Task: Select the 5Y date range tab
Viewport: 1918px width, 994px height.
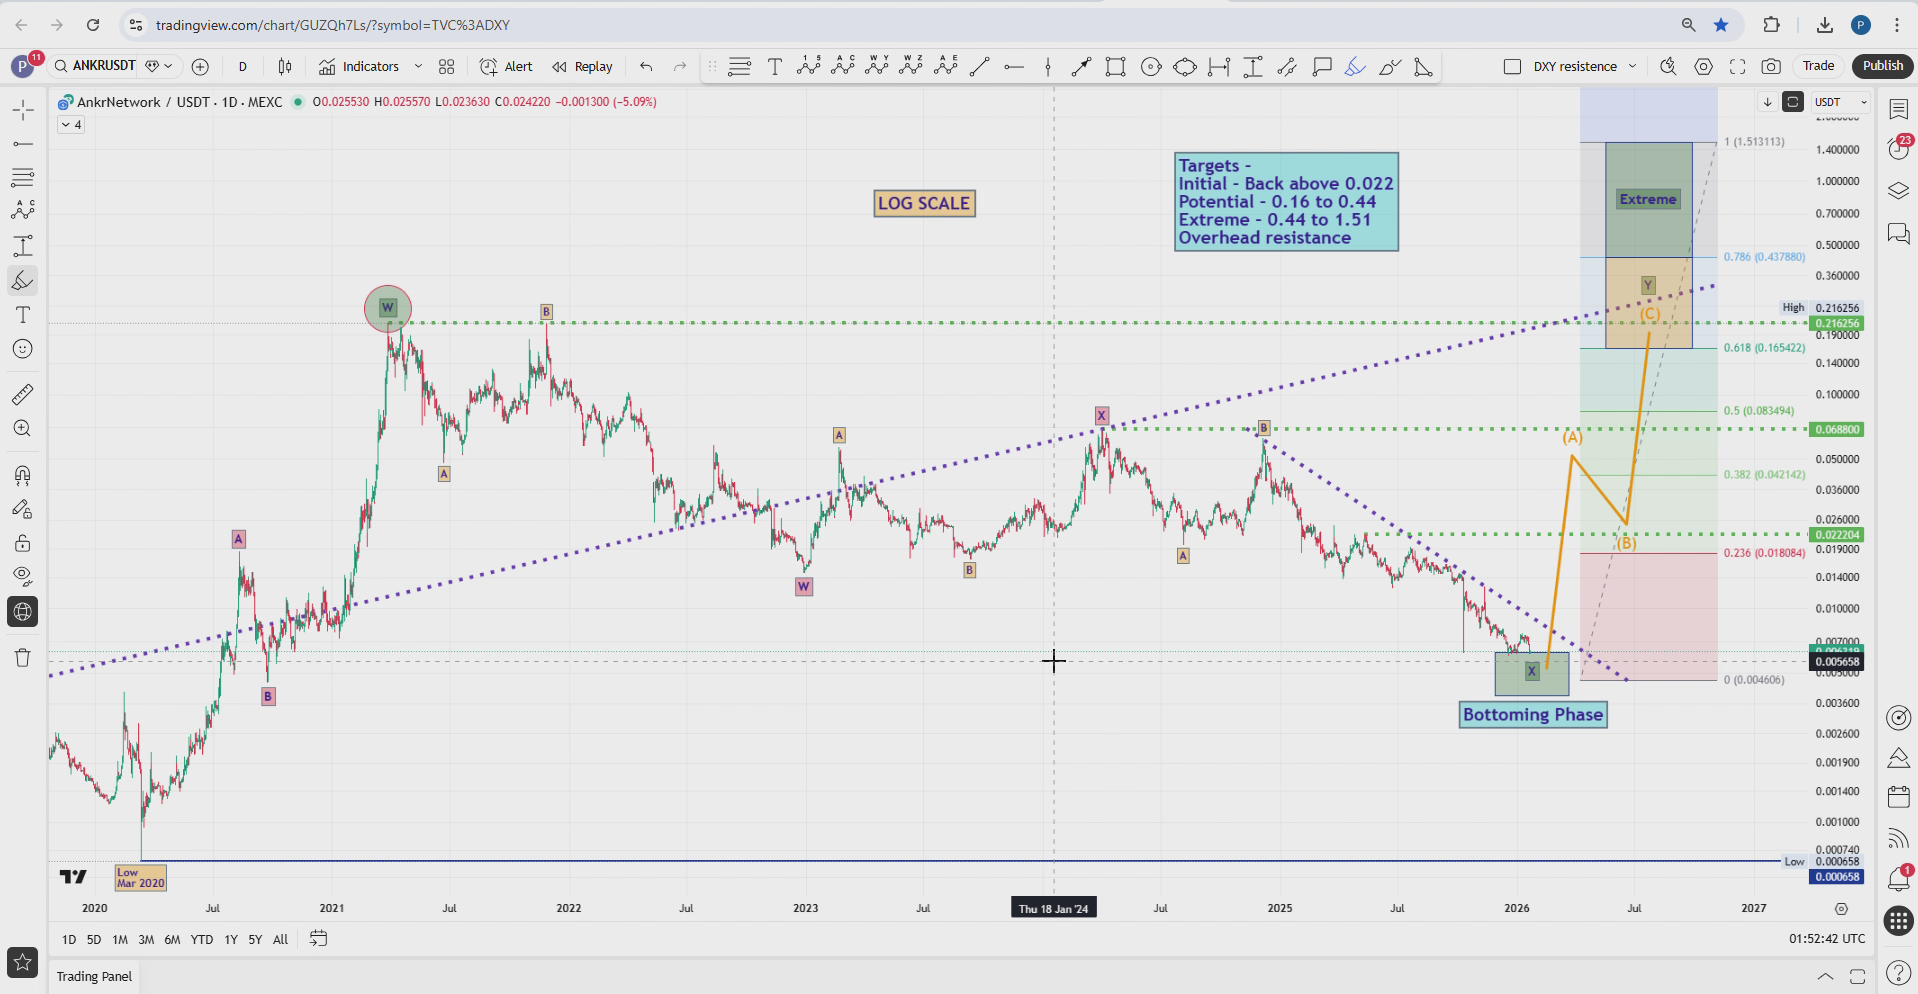Action: pyautogui.click(x=255, y=940)
